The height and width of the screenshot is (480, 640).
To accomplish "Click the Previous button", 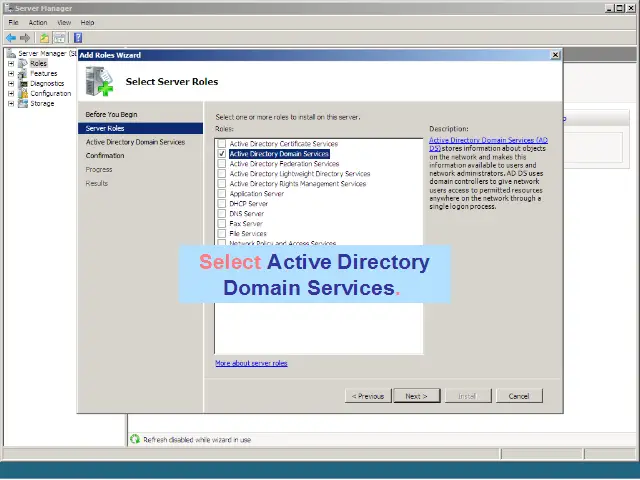I will [368, 396].
